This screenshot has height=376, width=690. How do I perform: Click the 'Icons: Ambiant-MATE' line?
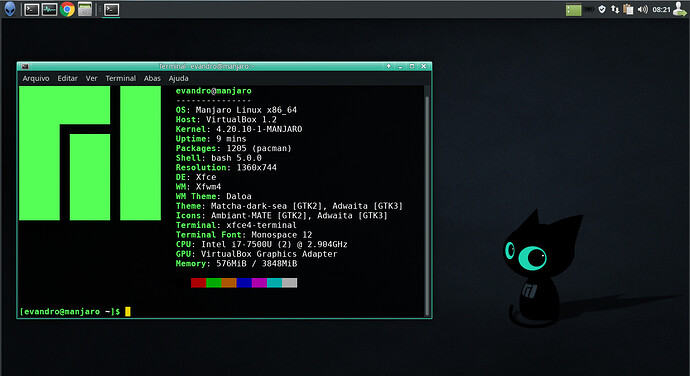coord(282,216)
